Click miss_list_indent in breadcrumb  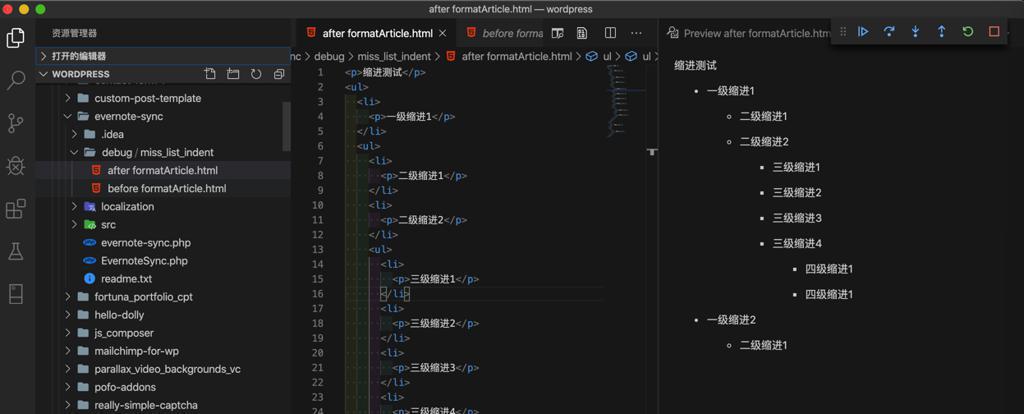394,56
